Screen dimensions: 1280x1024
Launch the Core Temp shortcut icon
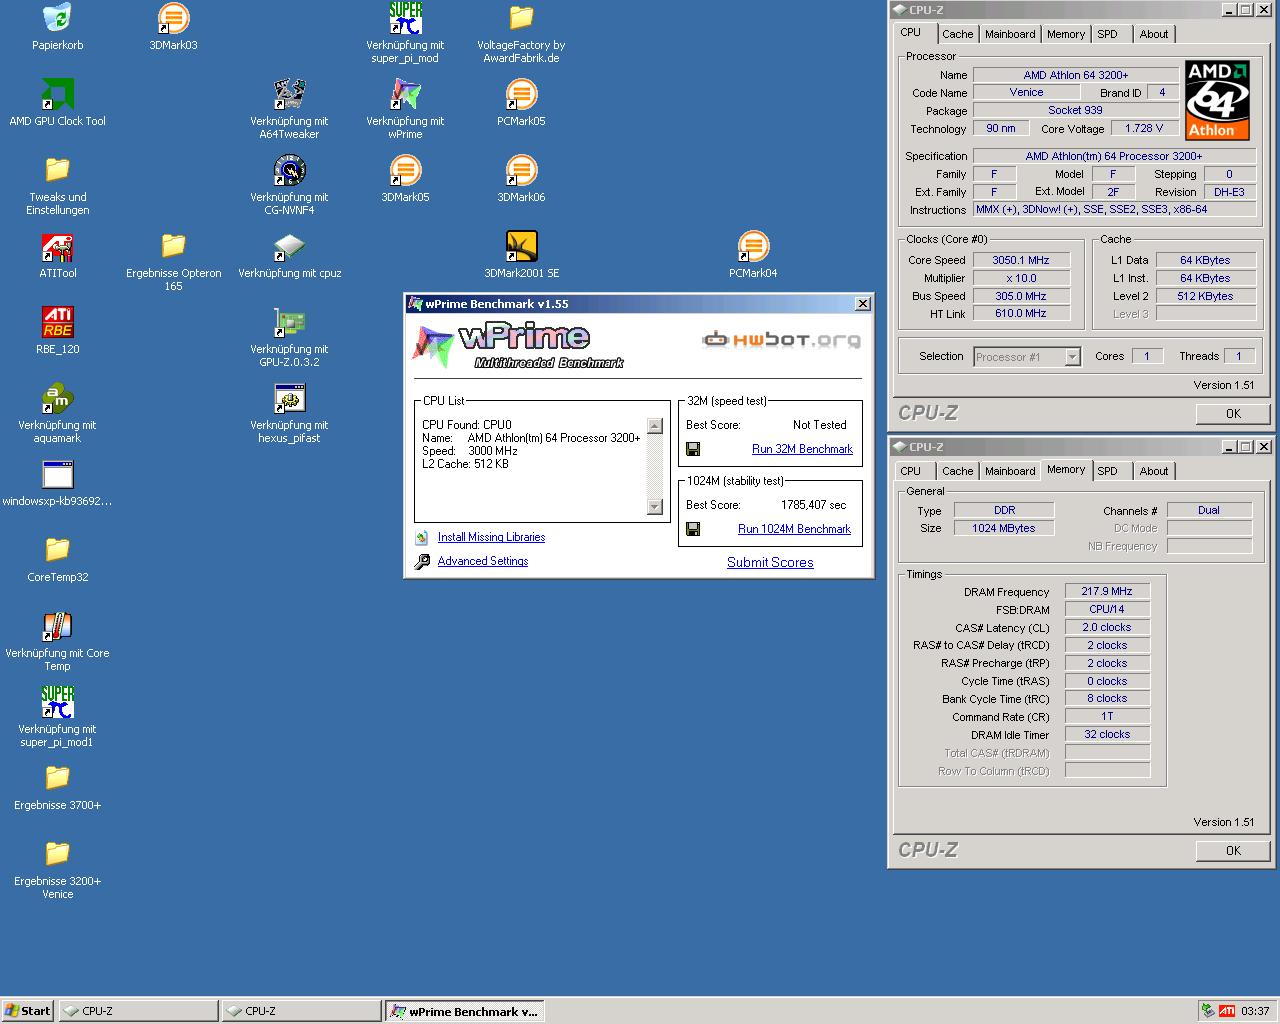click(x=57, y=626)
